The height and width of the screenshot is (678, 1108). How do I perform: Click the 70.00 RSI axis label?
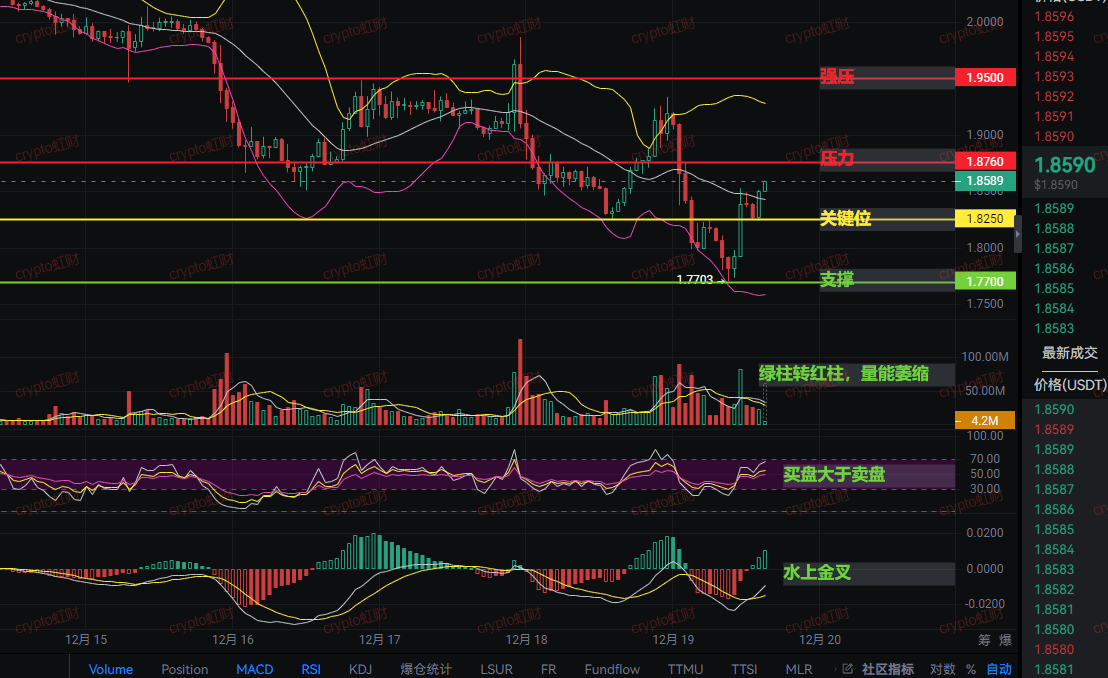click(x=985, y=459)
